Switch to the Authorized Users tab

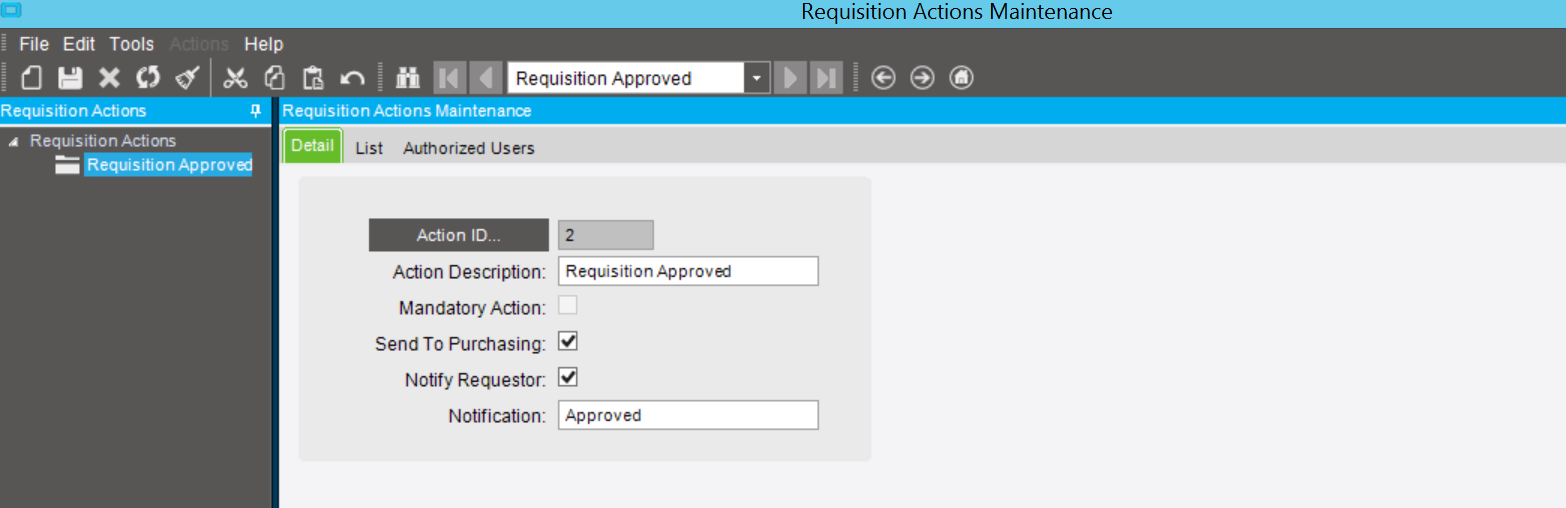pos(469,148)
